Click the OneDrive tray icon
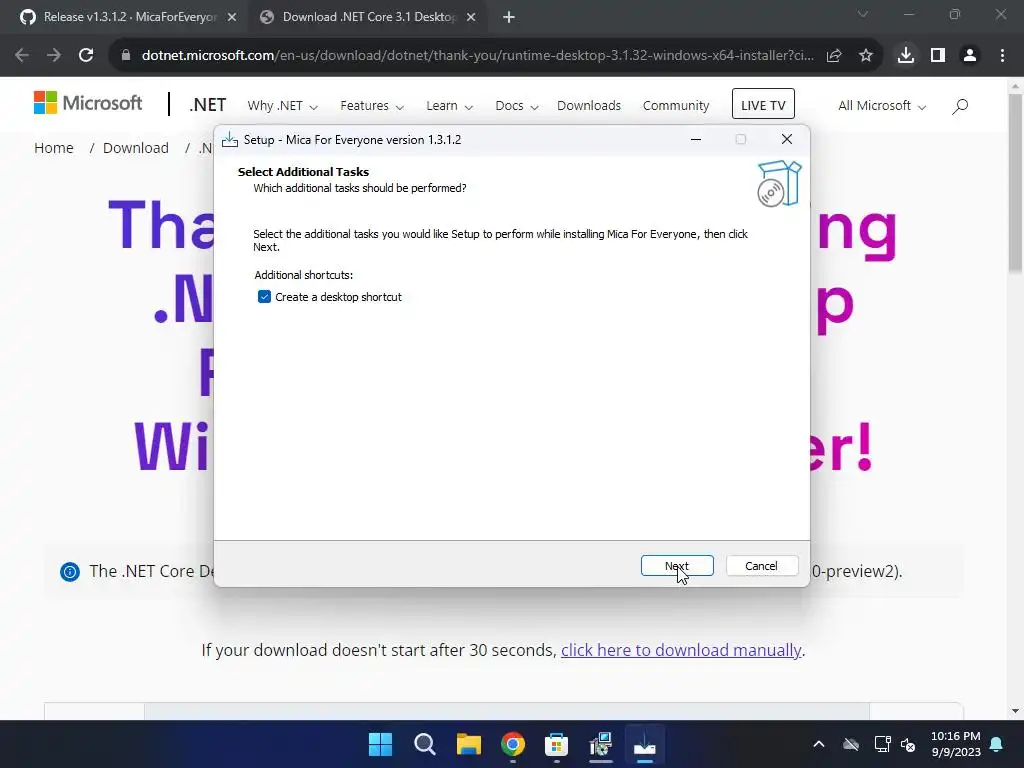The width and height of the screenshot is (1024, 768). click(851, 744)
